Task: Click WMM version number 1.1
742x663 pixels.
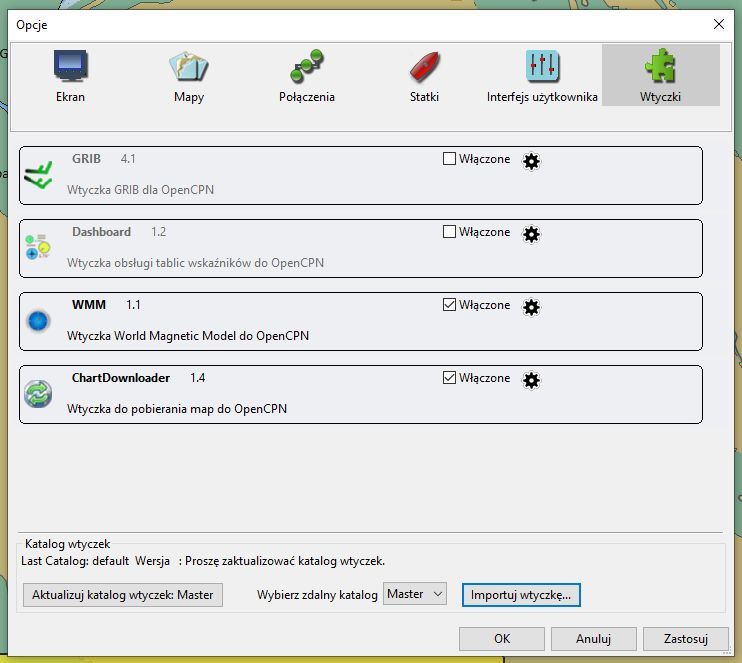Action: (133, 305)
